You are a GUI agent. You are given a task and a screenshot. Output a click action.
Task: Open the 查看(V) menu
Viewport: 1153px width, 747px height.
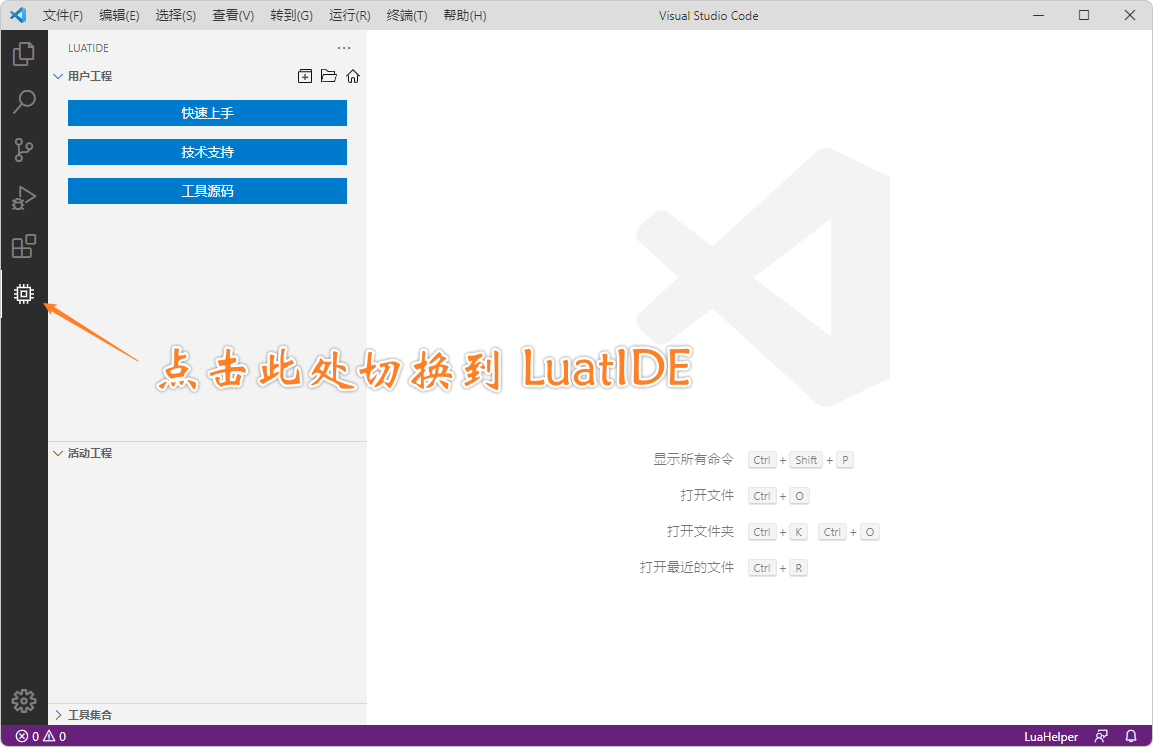click(x=233, y=15)
